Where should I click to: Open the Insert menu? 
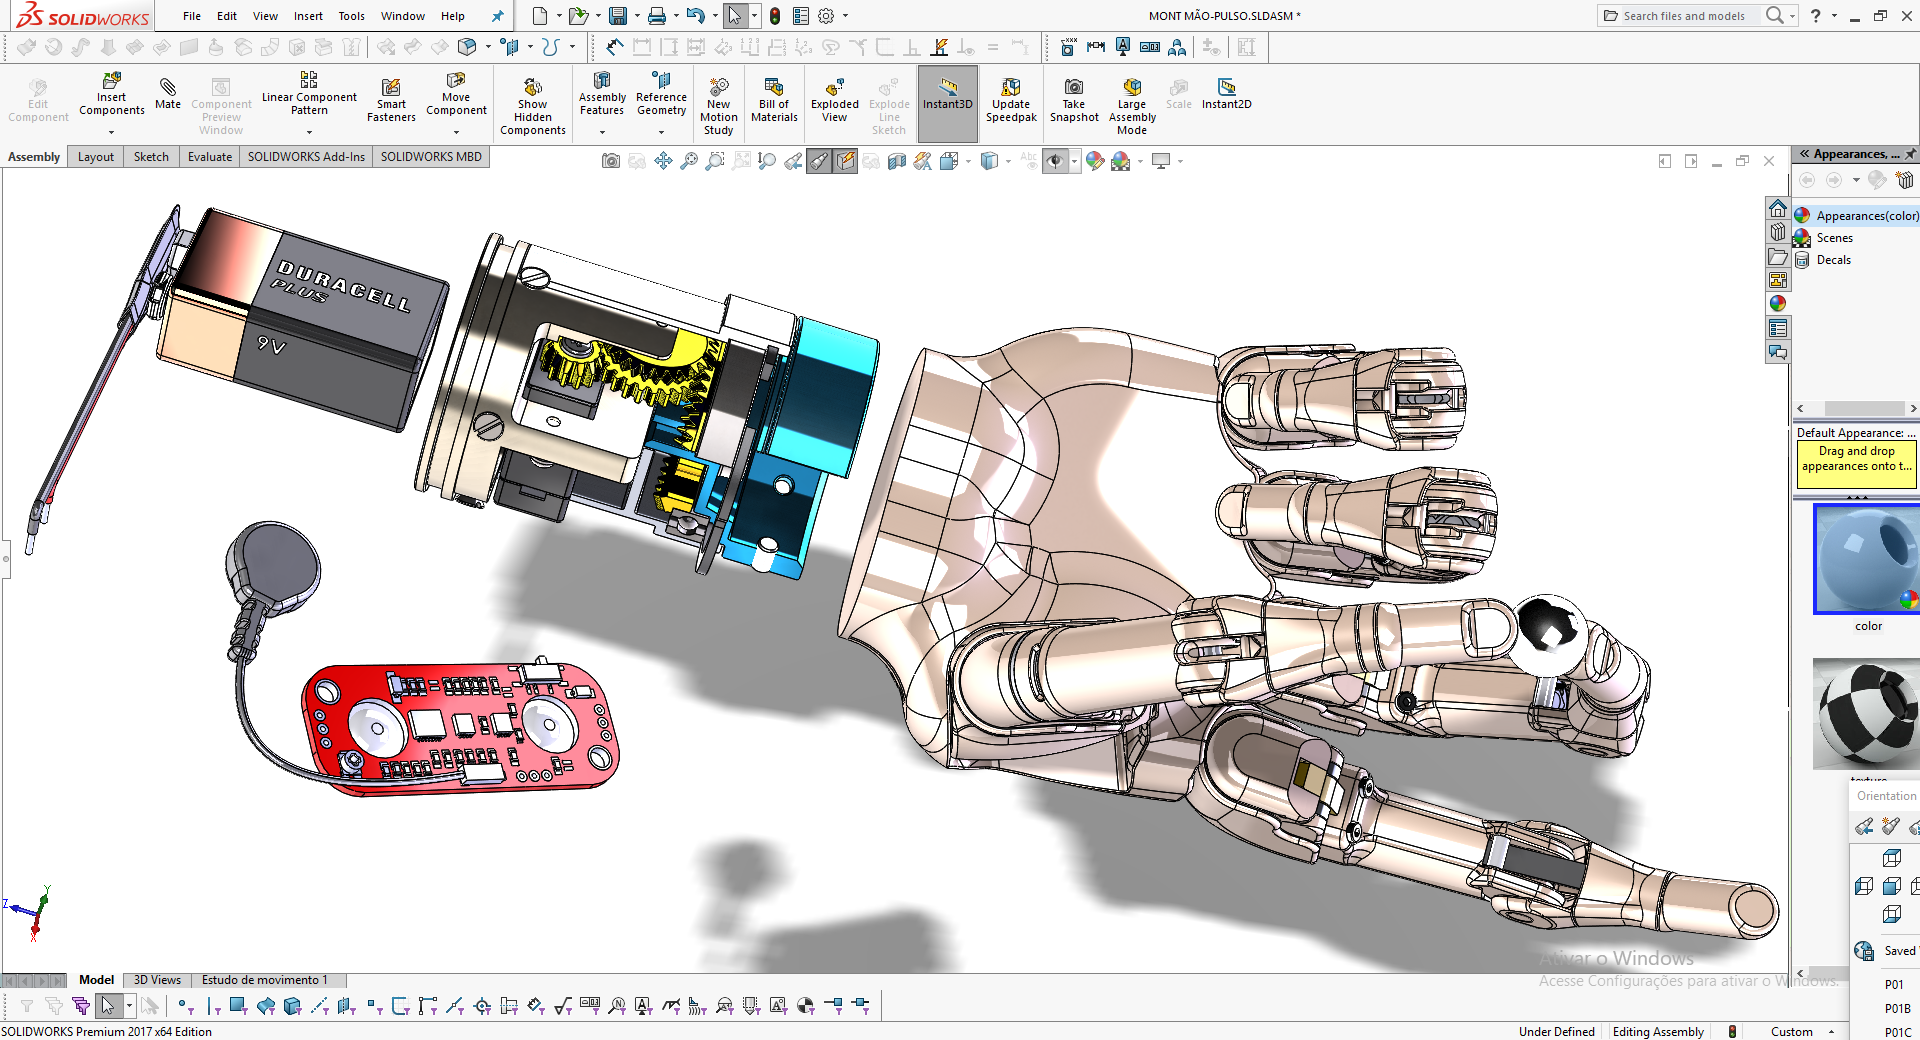pyautogui.click(x=308, y=16)
